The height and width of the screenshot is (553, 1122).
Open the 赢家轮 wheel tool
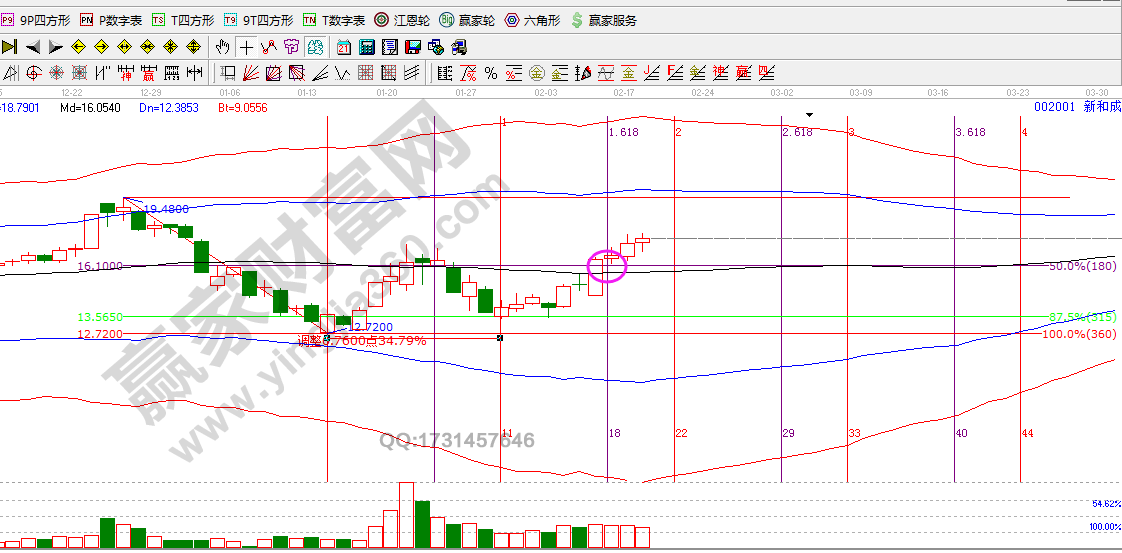[x=468, y=20]
